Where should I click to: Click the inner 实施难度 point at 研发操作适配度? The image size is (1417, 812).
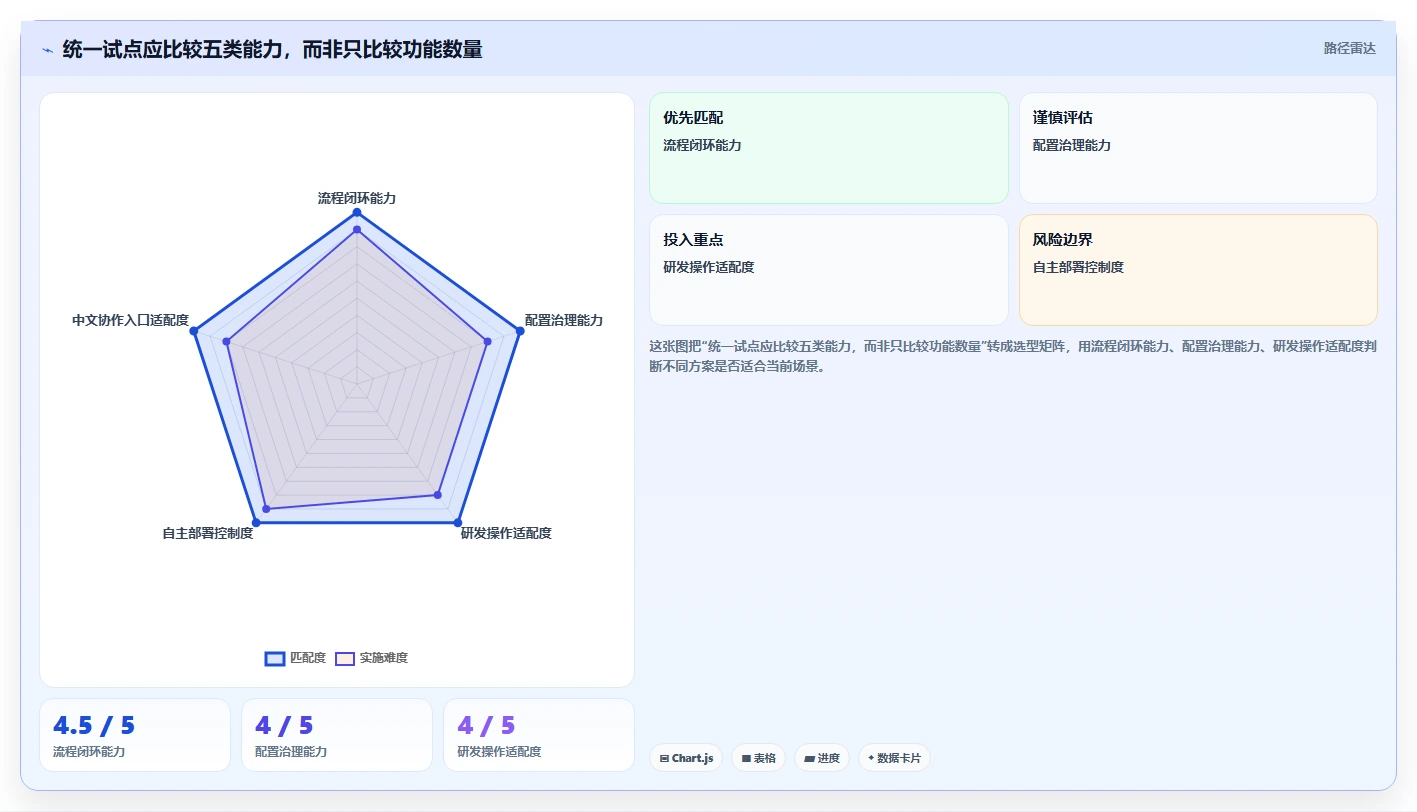pos(437,495)
